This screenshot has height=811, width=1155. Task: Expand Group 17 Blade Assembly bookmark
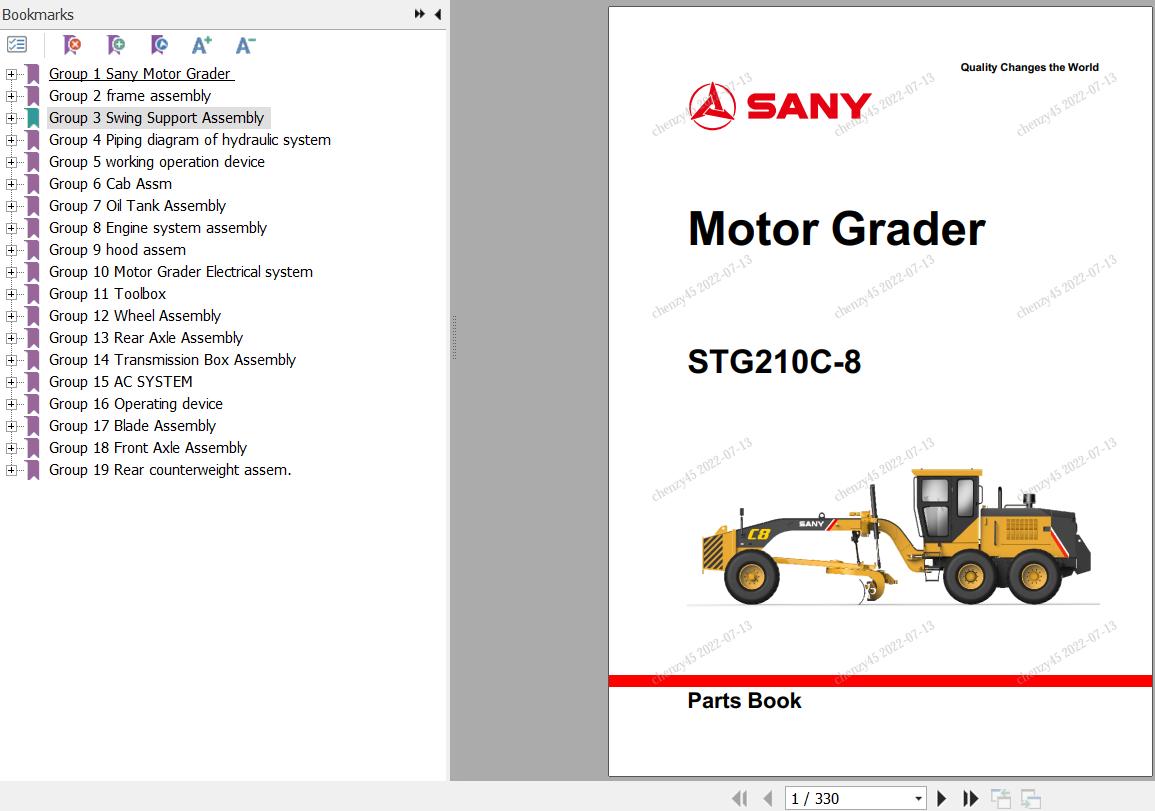[11, 426]
